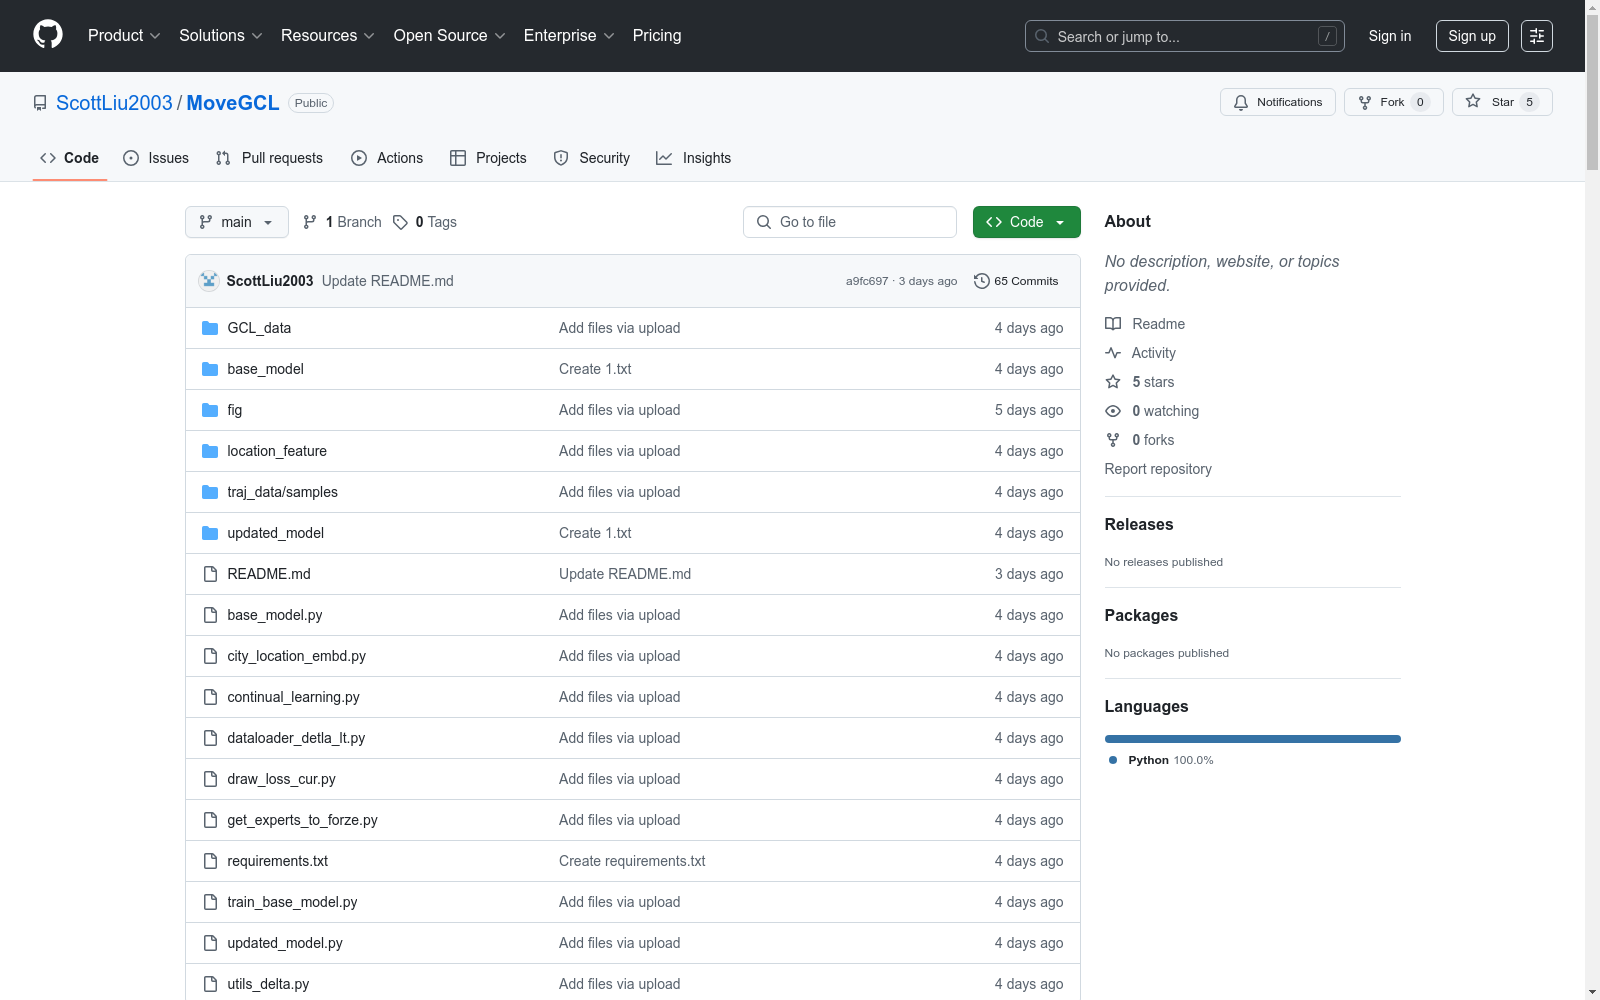Click the traj_data/samples folder icon

tap(210, 492)
